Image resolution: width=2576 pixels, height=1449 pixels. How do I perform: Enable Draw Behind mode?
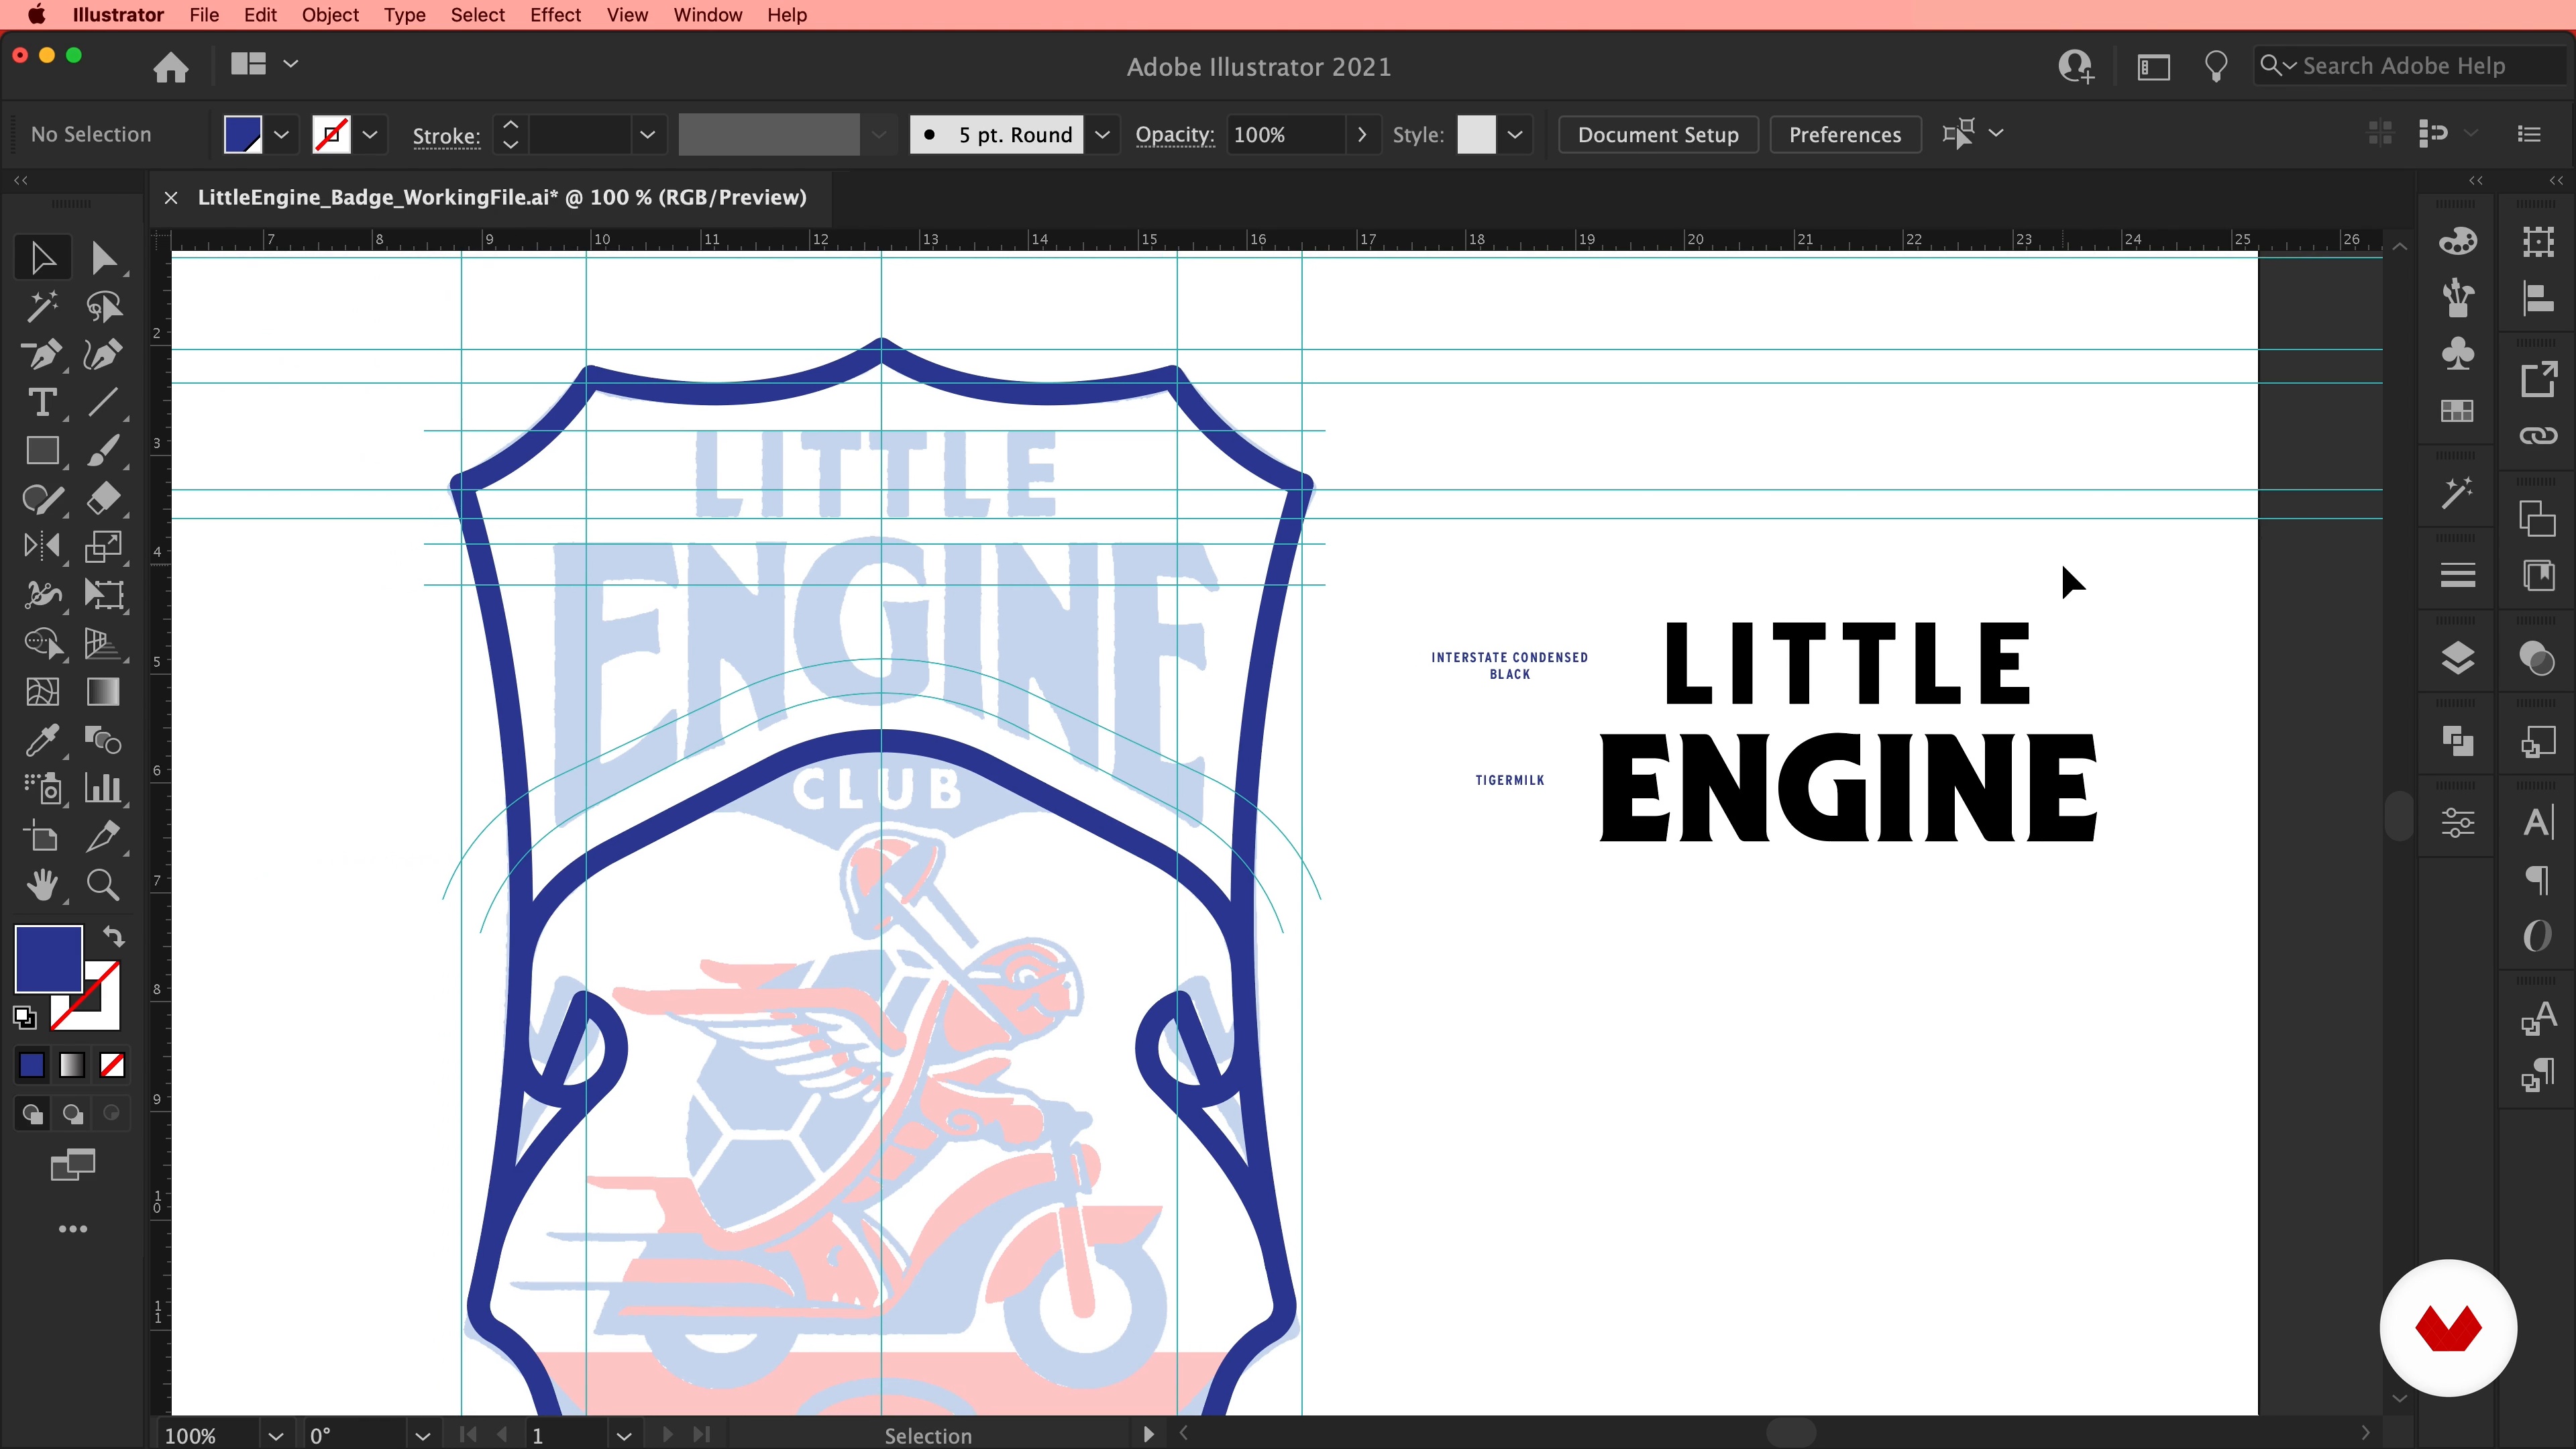72,1114
